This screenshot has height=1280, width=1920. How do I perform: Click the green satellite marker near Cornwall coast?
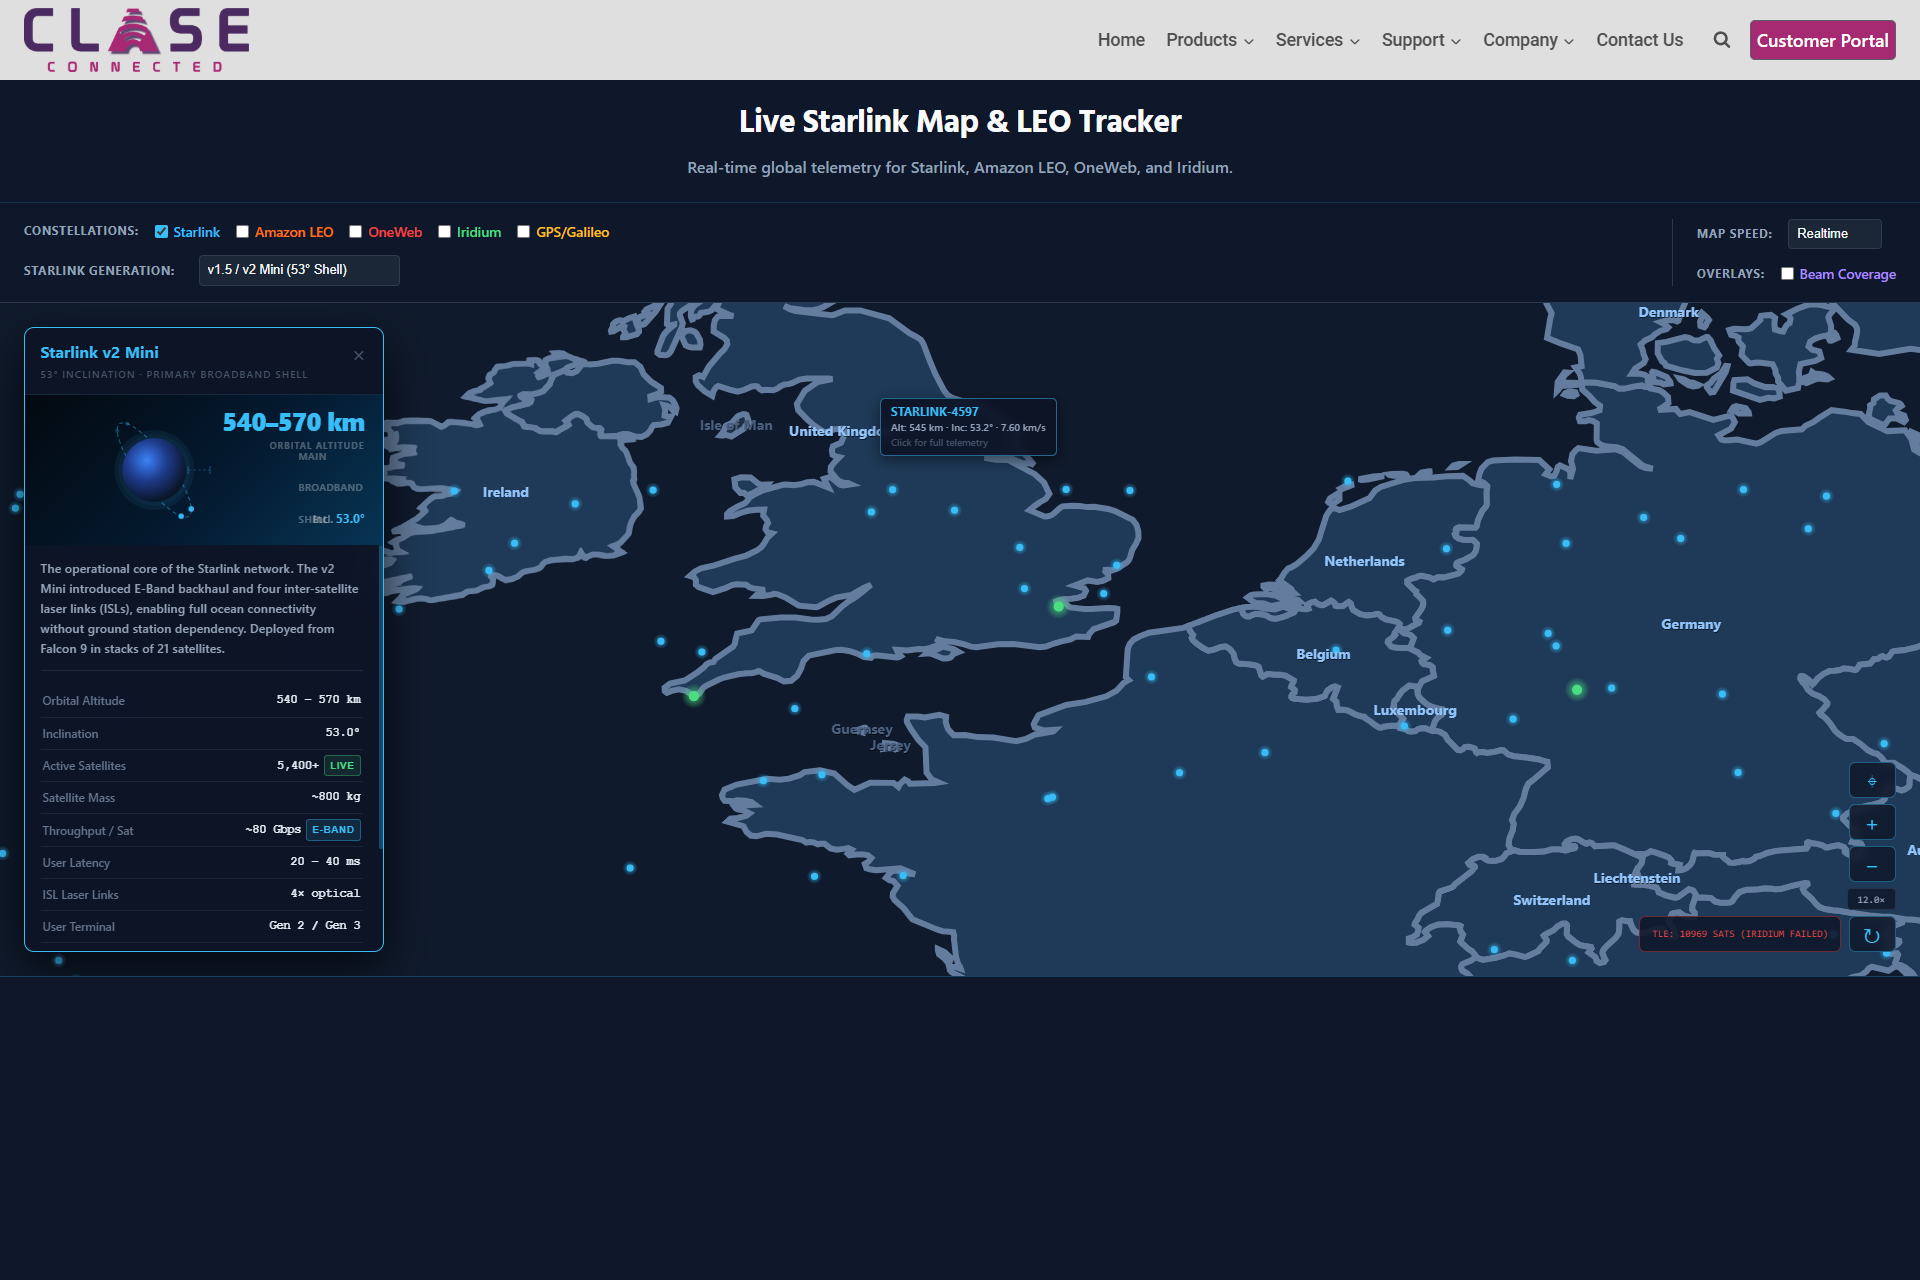[x=694, y=696]
